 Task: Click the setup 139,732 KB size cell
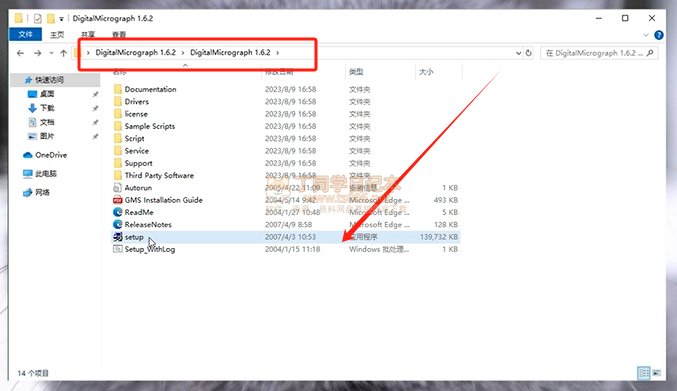[x=439, y=237]
